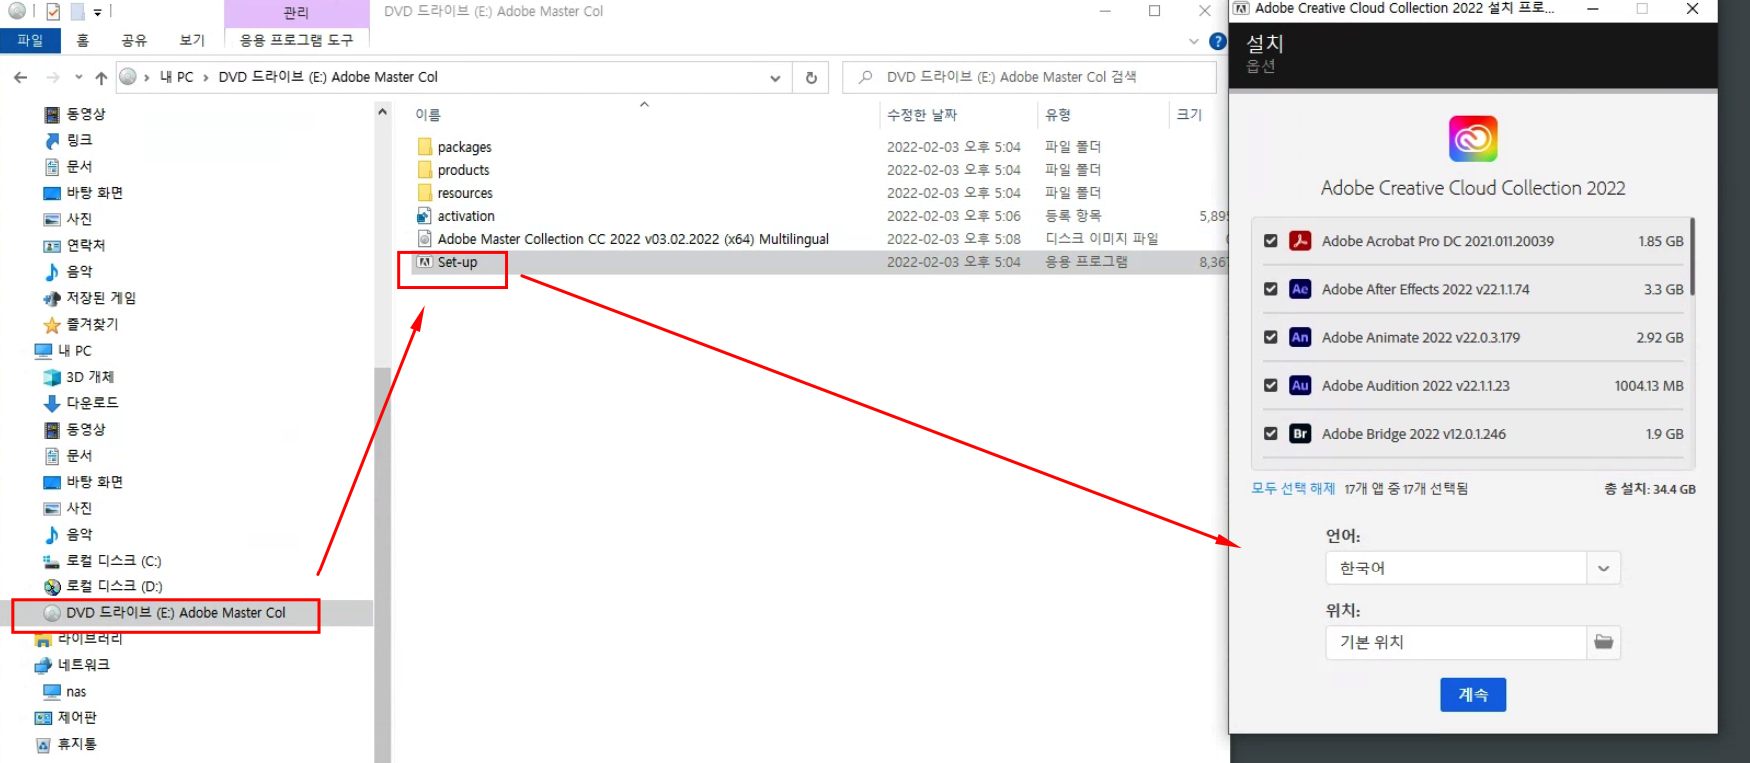Click the 네트워크 icon in sidebar
The height and width of the screenshot is (763, 1750).
(x=43, y=665)
